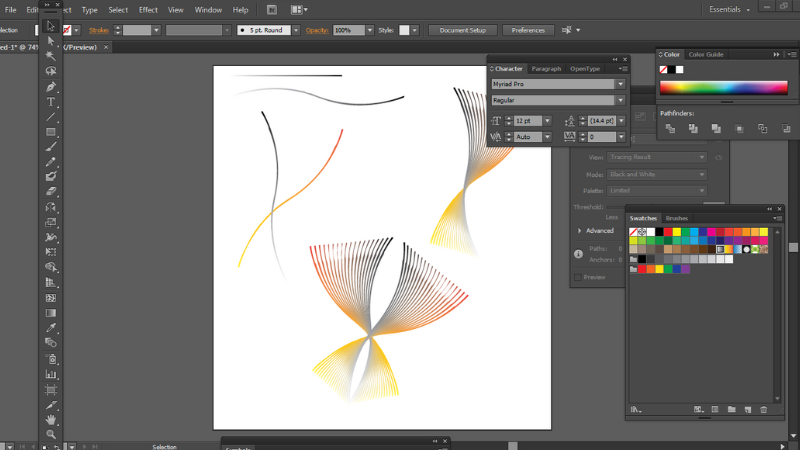Open the Swatch Libraries menu icon
The width and height of the screenshot is (800, 450).
pyautogui.click(x=636, y=410)
